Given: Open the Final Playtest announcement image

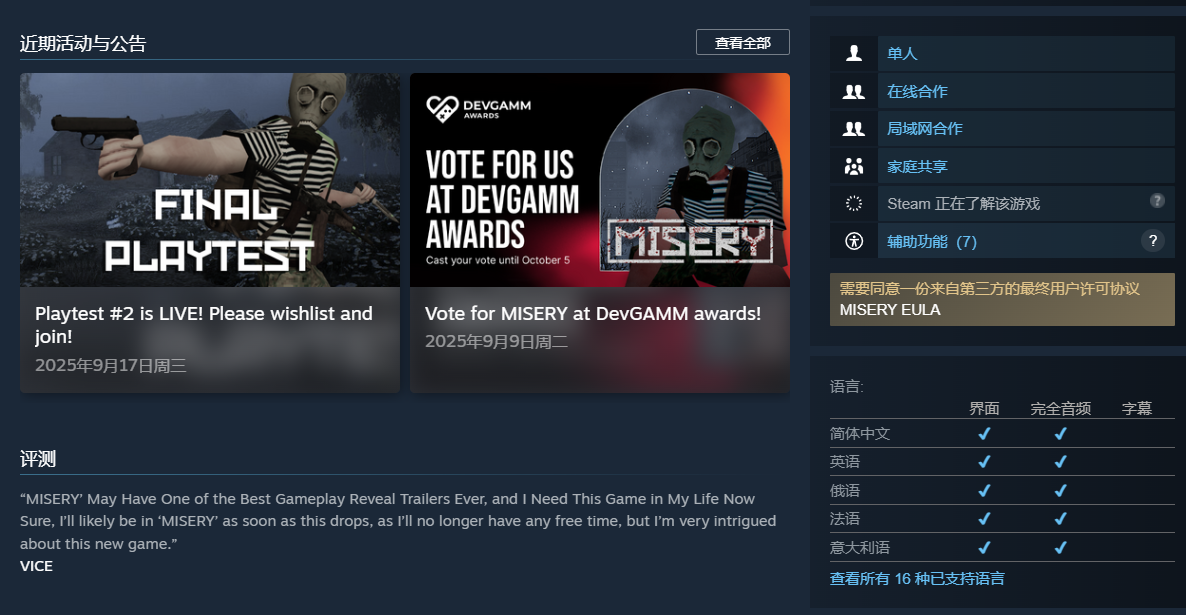Looking at the screenshot, I should pos(210,180).
